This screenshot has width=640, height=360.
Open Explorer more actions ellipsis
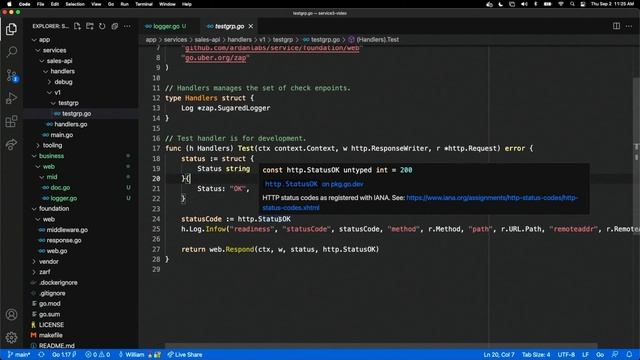click(127, 26)
